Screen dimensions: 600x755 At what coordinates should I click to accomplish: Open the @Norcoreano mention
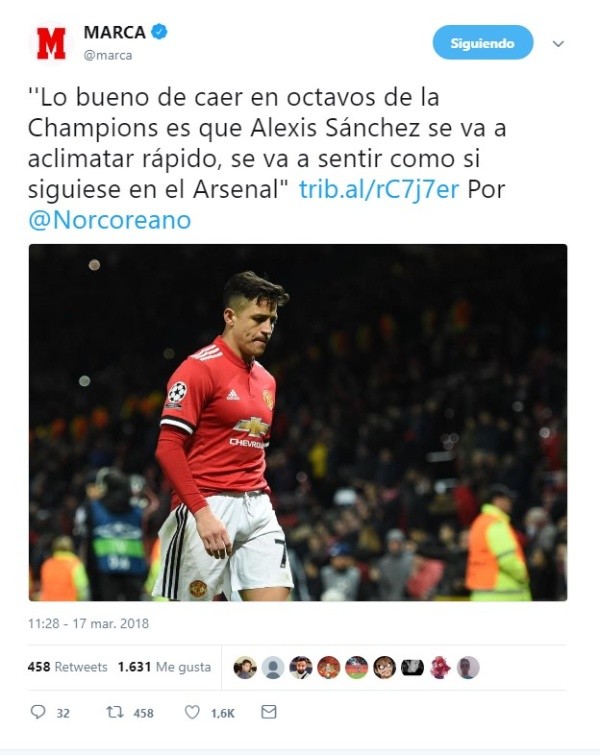click(110, 220)
